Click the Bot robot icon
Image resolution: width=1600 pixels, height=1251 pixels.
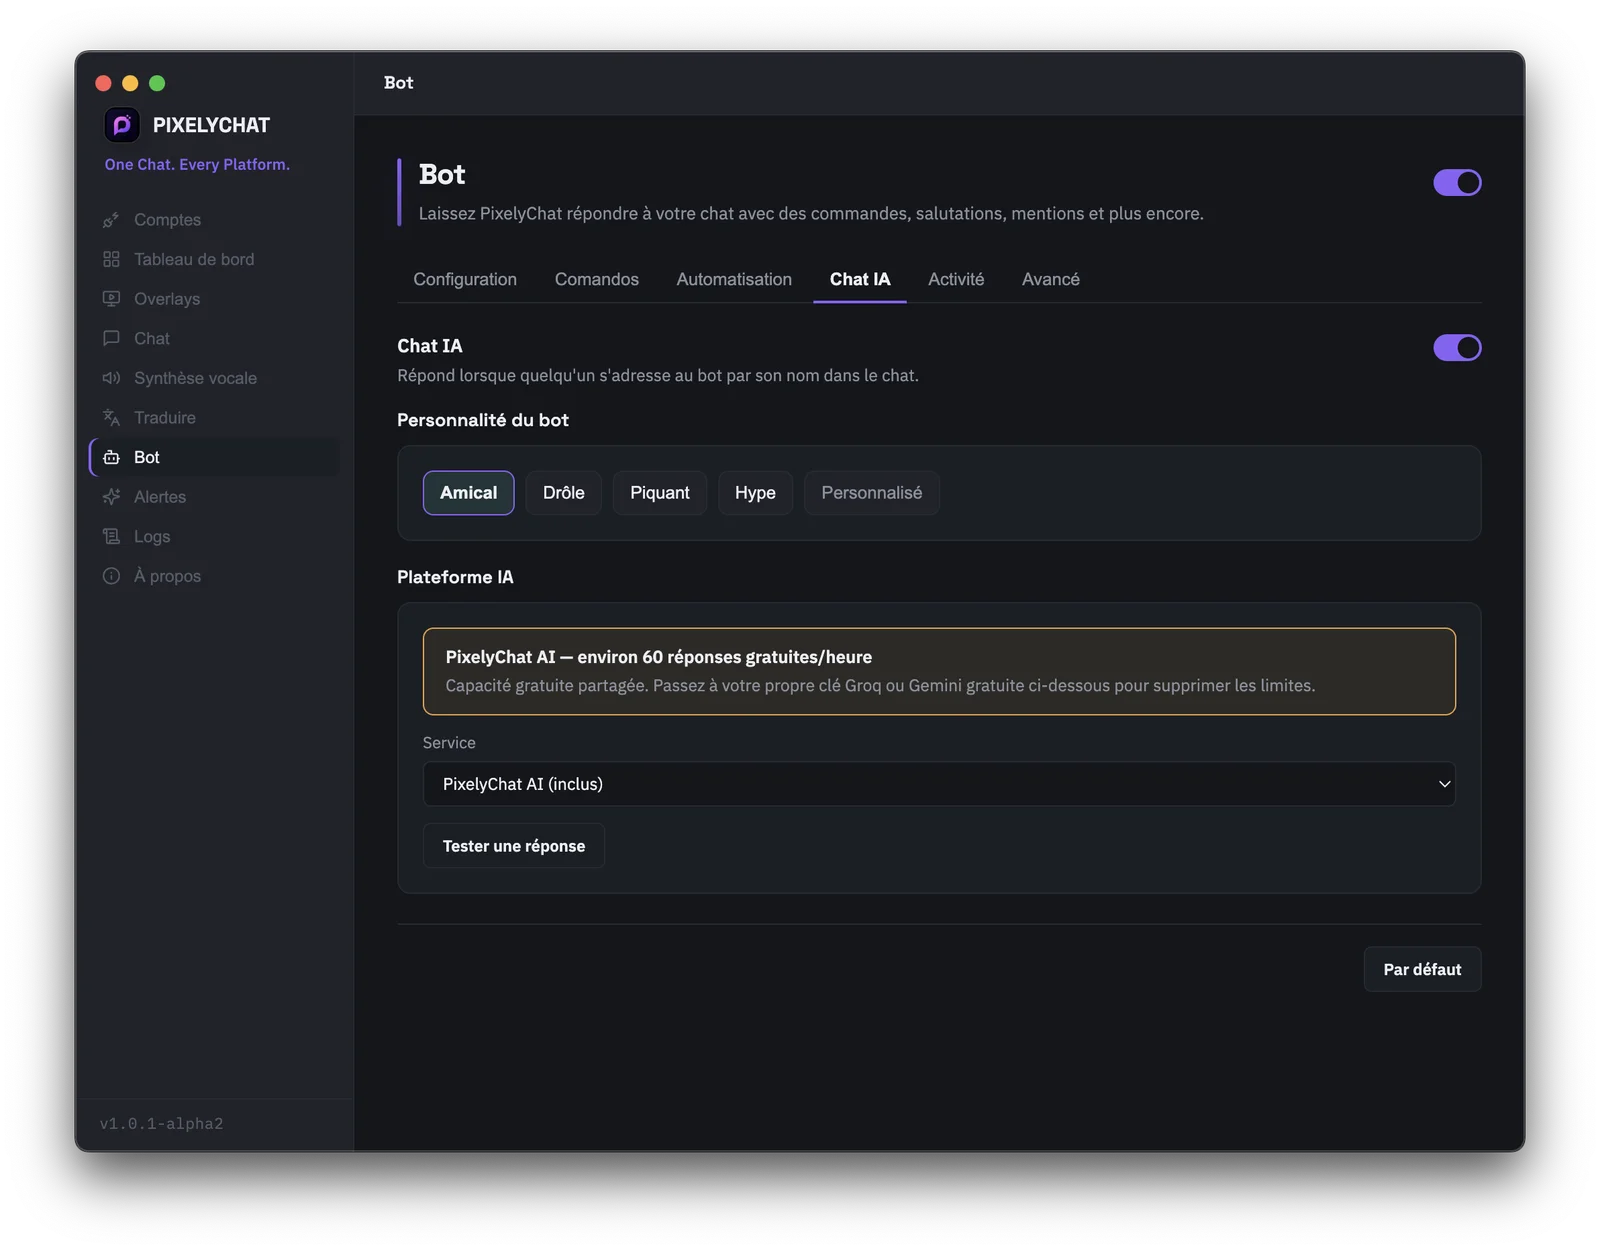tap(111, 457)
